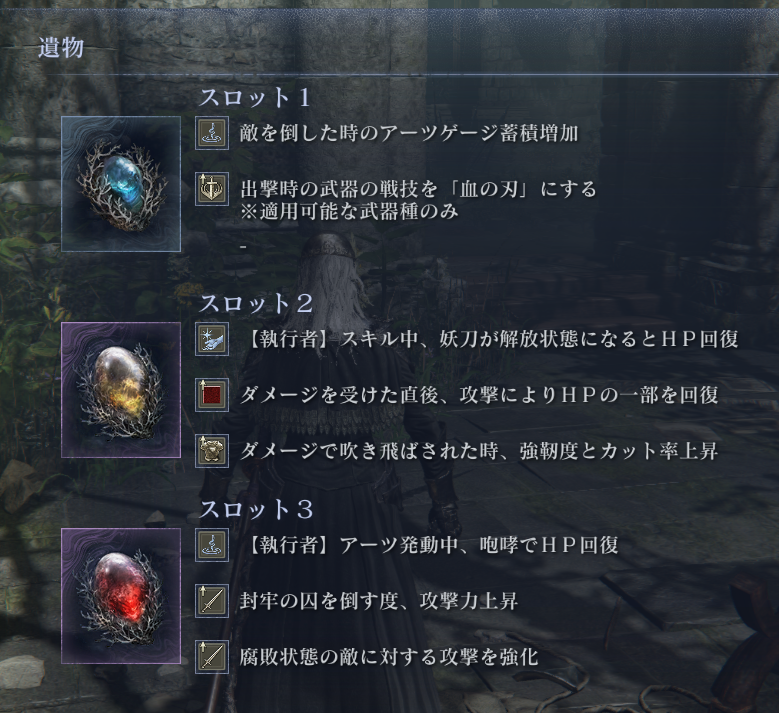Click effect text 封牢の囚を倒す度、攻撃力上昇

[379, 601]
